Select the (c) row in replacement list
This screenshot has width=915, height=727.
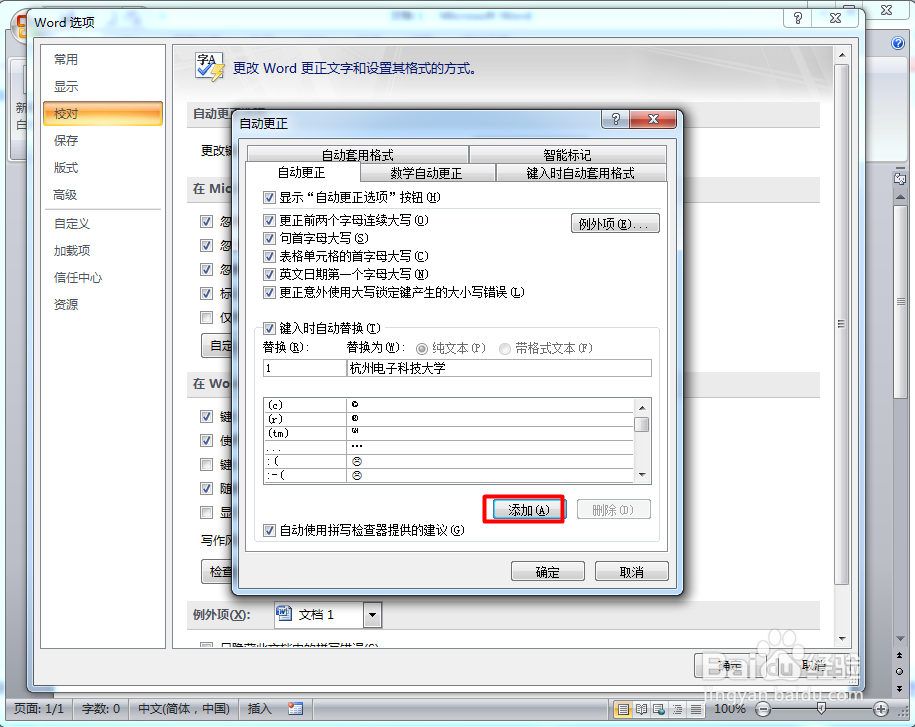pyautogui.click(x=448, y=405)
